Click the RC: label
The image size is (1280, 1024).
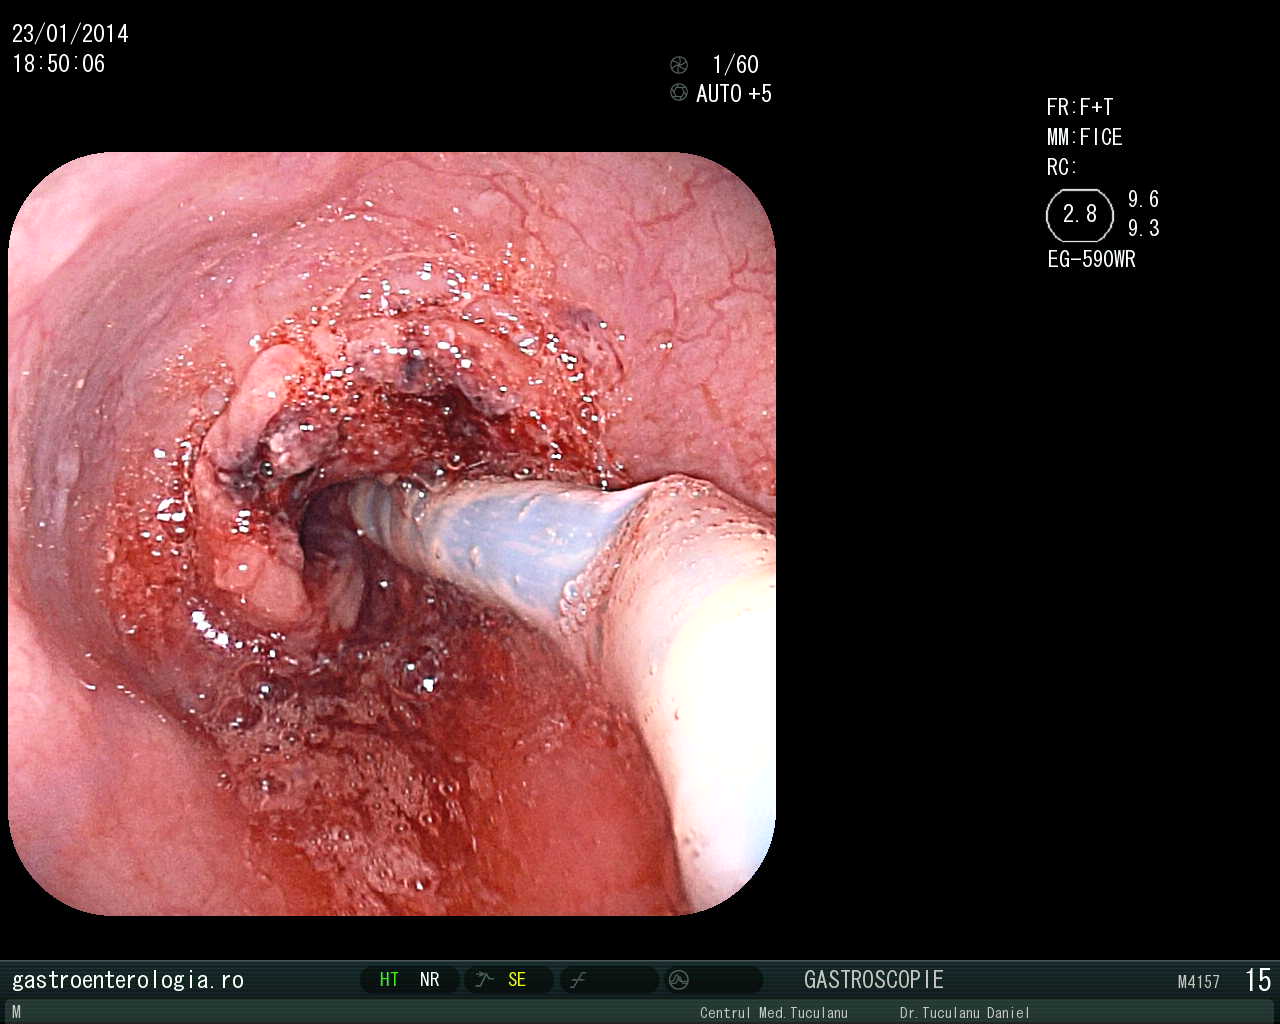1062,167
